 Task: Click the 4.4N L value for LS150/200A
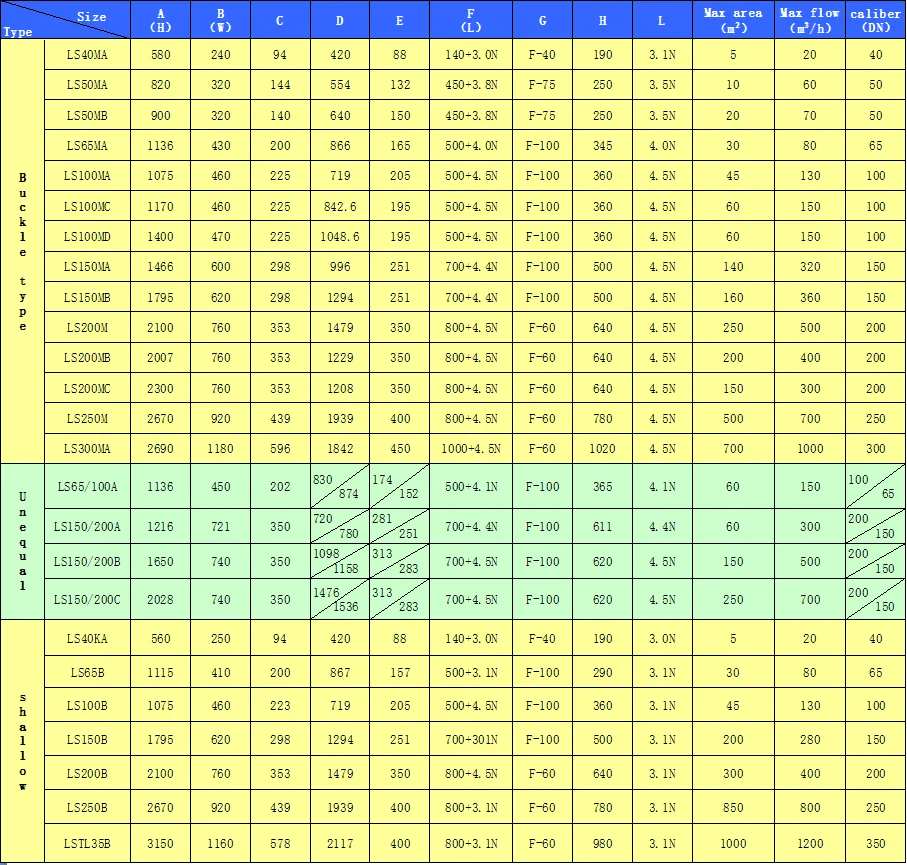pos(662,526)
